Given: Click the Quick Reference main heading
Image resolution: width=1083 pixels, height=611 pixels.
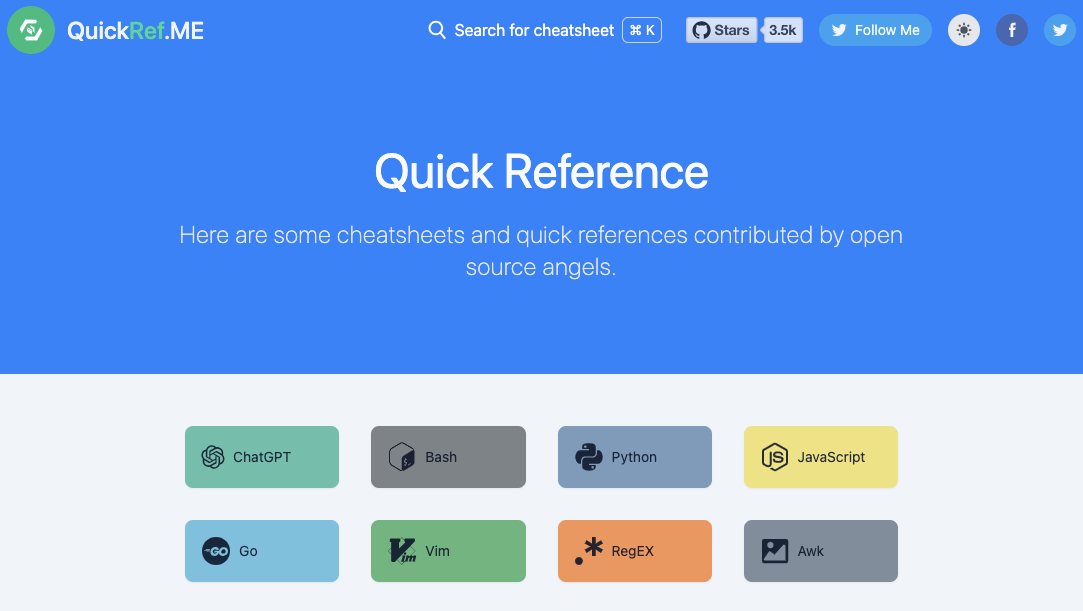Looking at the screenshot, I should 542,171.
